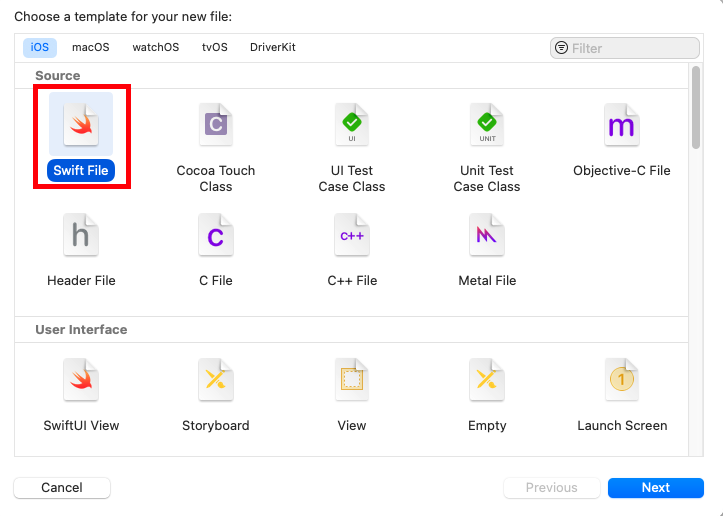Switch to the DriverKit tab
Image resolution: width=723 pixels, height=516 pixels.
coord(273,47)
